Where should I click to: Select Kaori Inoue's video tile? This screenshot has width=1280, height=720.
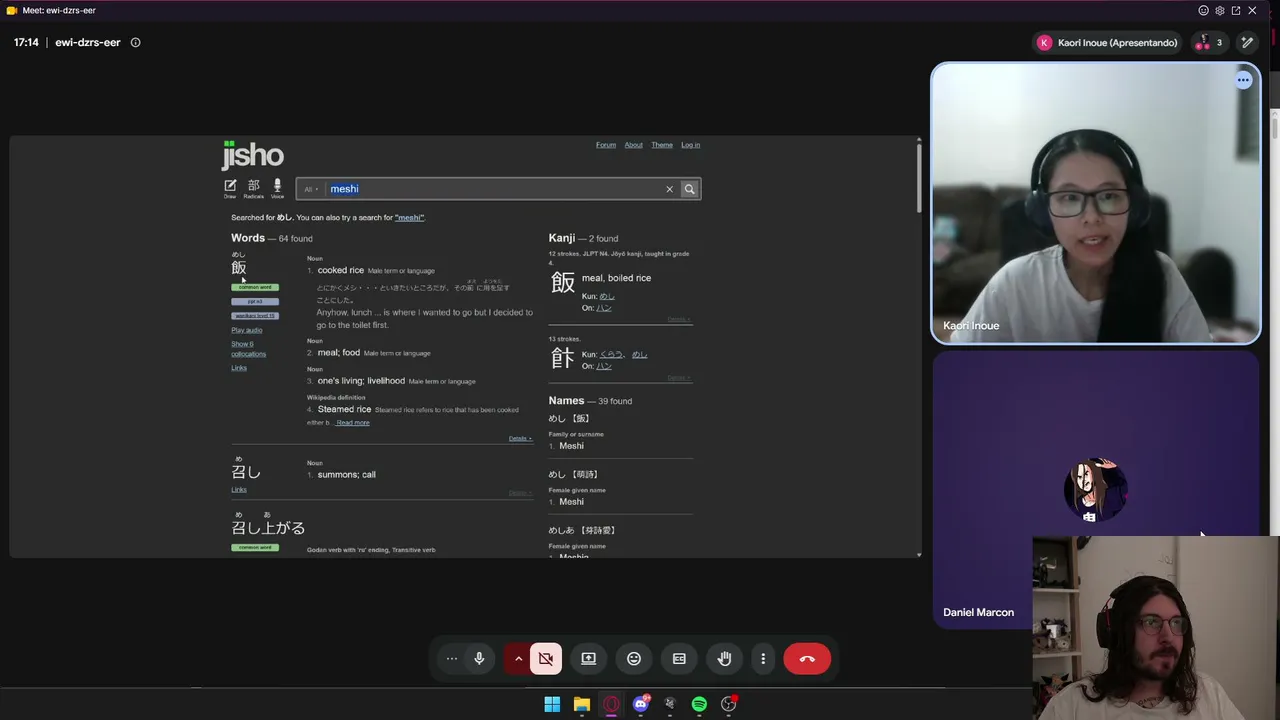point(1096,203)
